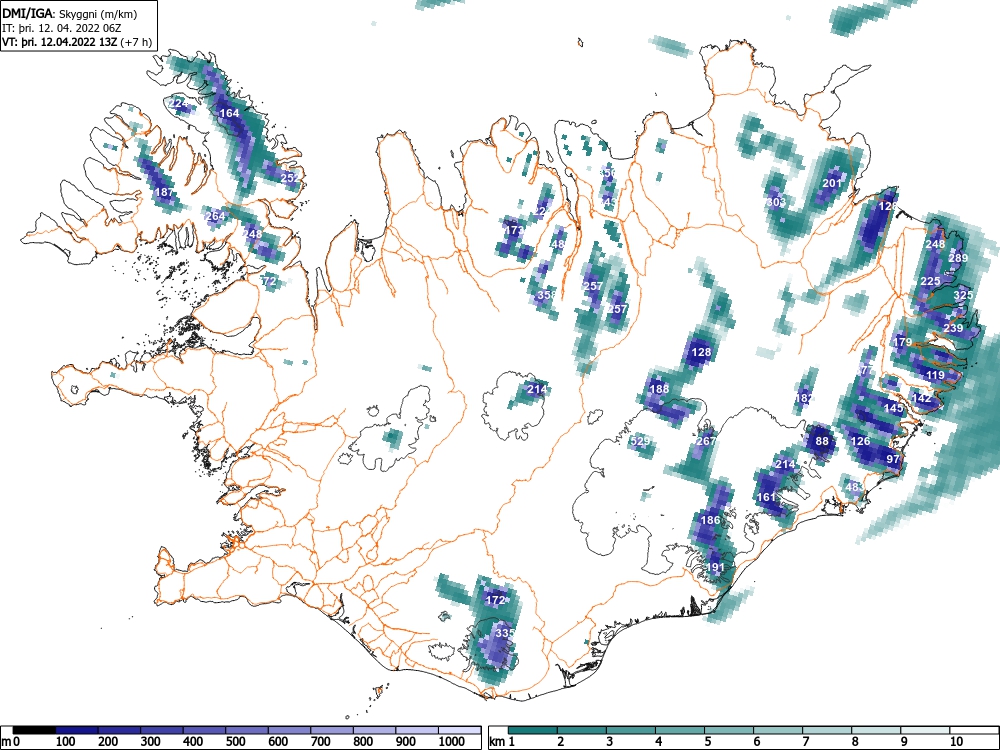The height and width of the screenshot is (750, 1000).
Task: Click the 325 visibility value on east coast
Action: [x=964, y=295]
